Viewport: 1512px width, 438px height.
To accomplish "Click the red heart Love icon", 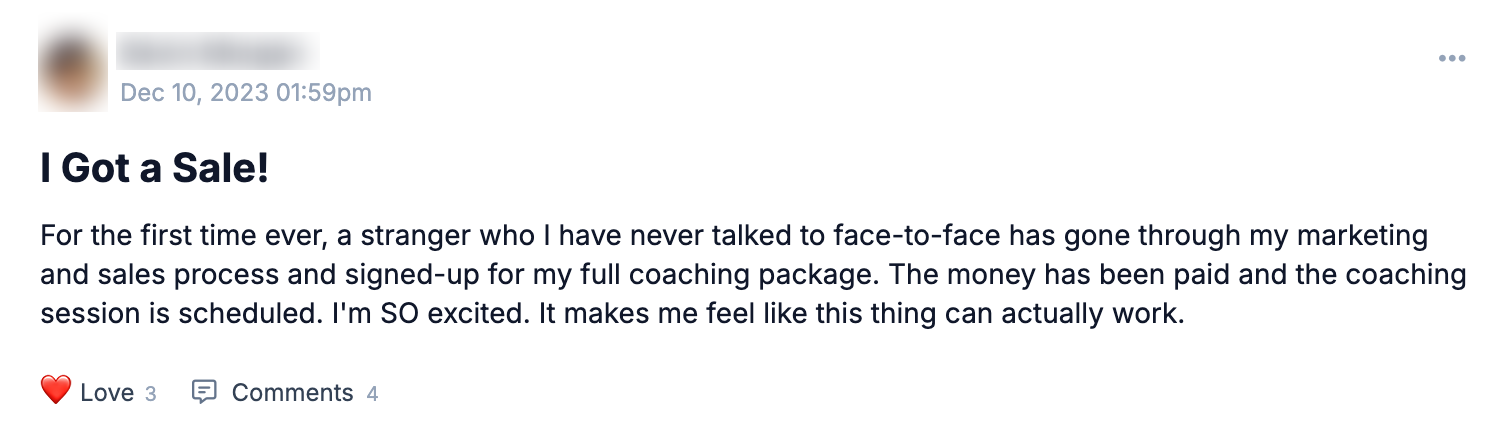I will (56, 391).
